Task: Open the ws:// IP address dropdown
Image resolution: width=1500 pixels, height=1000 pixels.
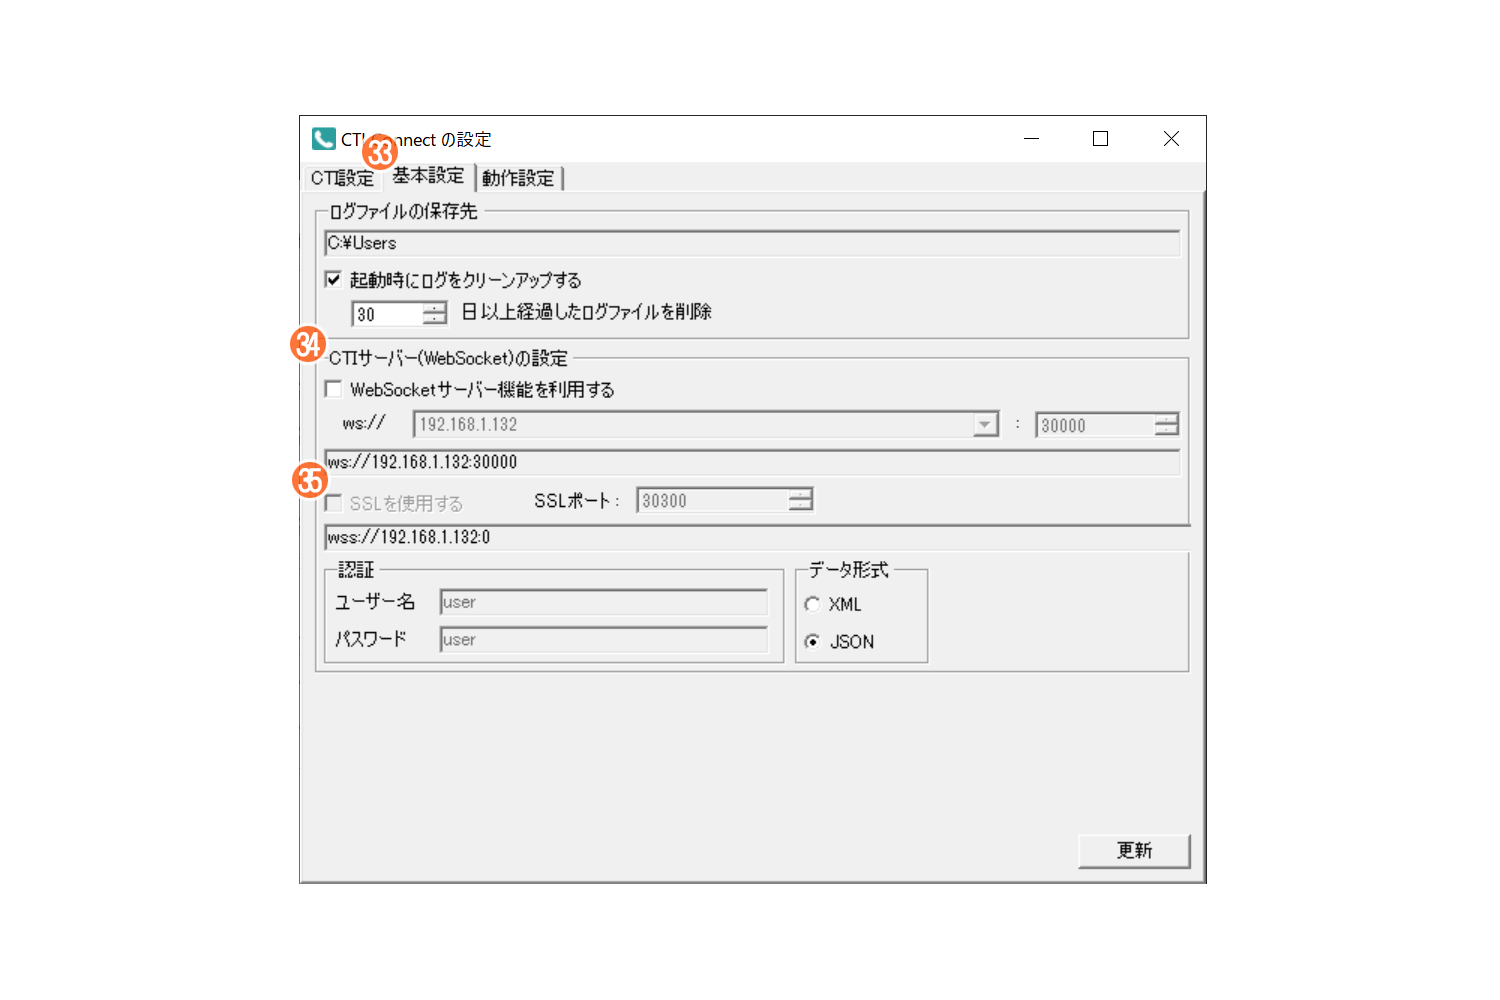Action: (985, 425)
